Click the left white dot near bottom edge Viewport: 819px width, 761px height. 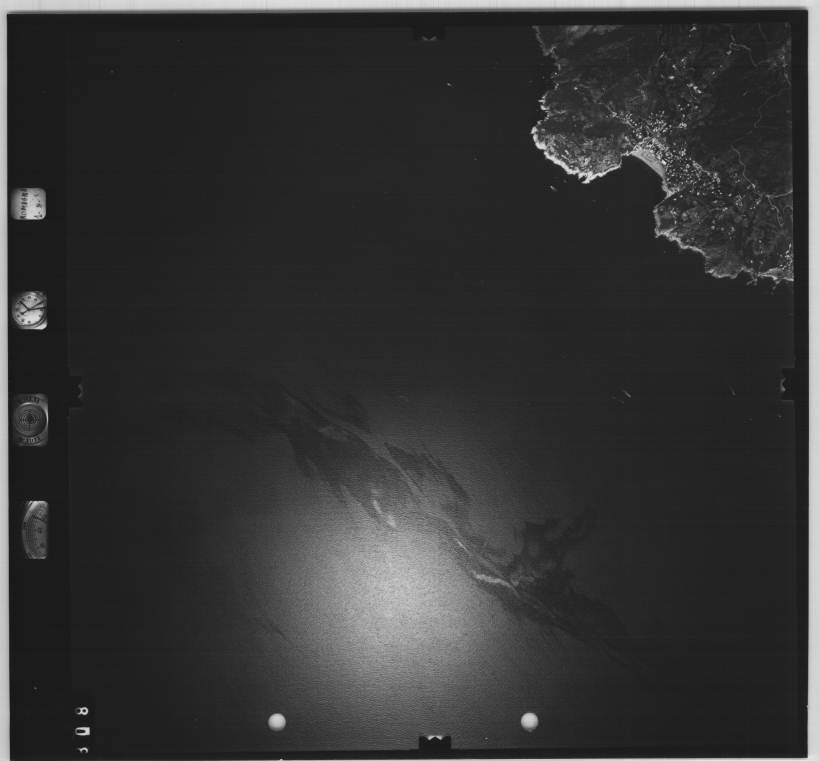point(277,721)
